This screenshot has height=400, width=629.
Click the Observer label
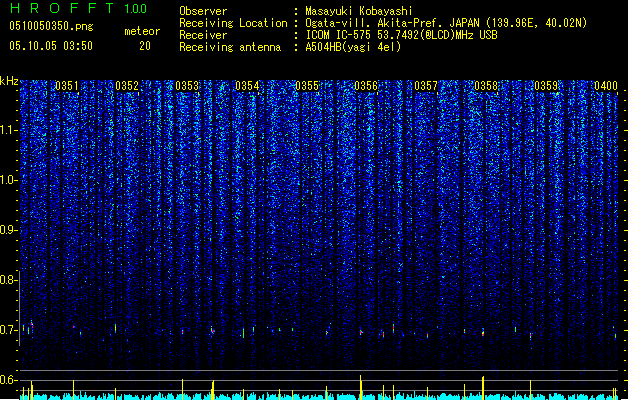click(203, 11)
